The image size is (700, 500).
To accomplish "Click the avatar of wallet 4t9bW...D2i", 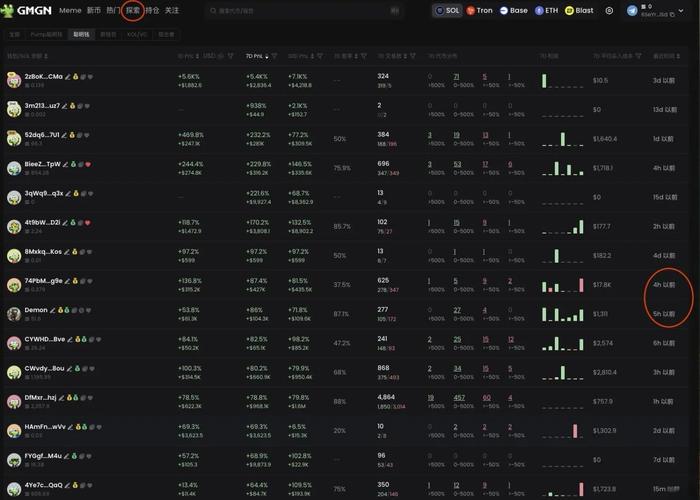I will coord(14,227).
